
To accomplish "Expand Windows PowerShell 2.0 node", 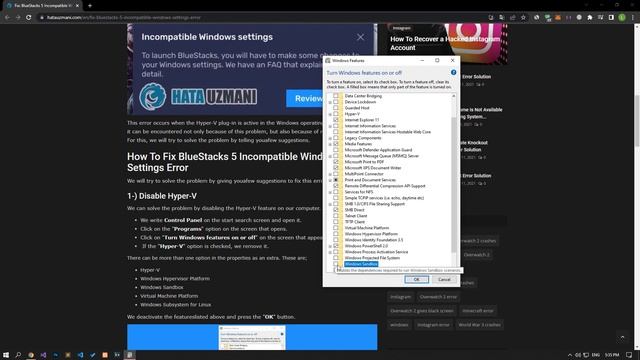I will [330, 246].
